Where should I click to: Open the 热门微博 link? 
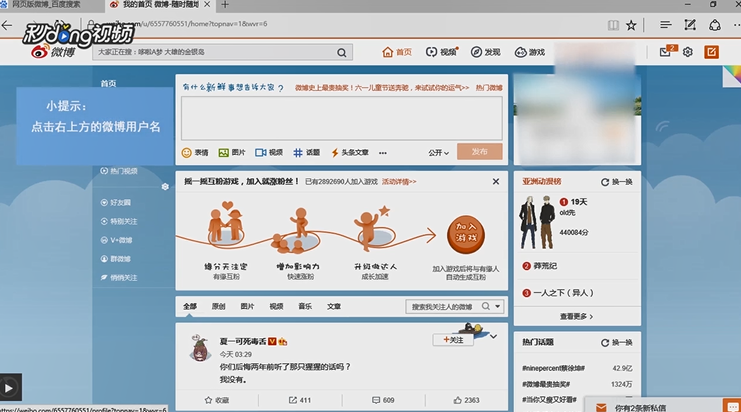click(489, 88)
